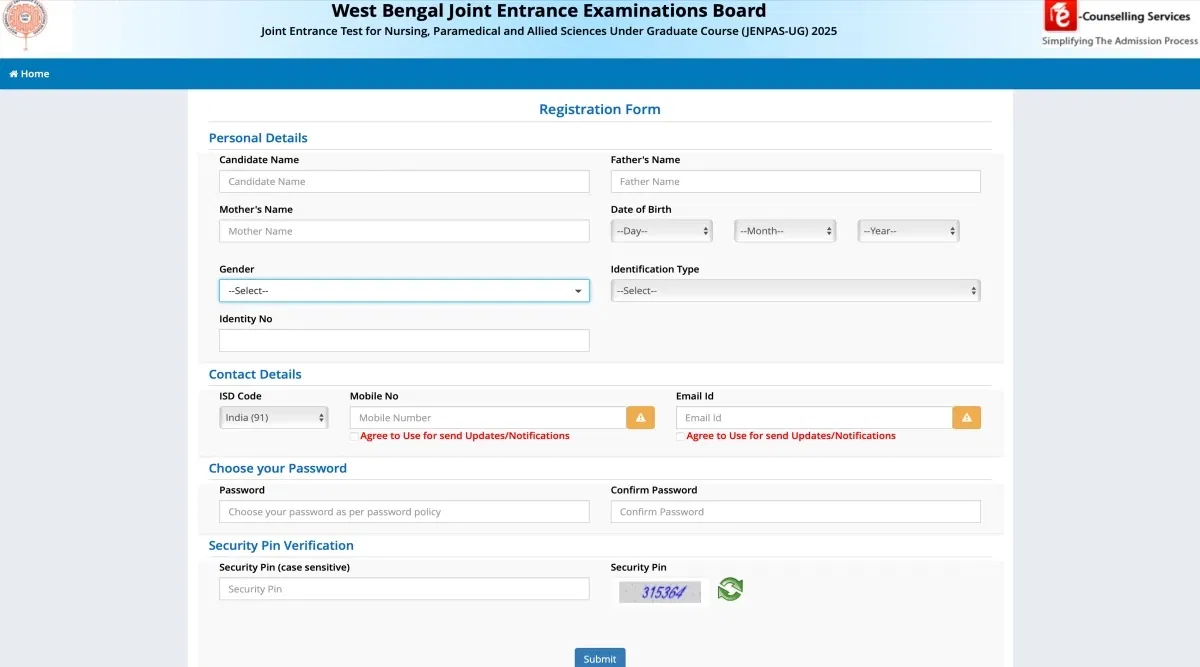Click the Security Pin Verification heading
The width and height of the screenshot is (1200, 667).
[281, 545]
